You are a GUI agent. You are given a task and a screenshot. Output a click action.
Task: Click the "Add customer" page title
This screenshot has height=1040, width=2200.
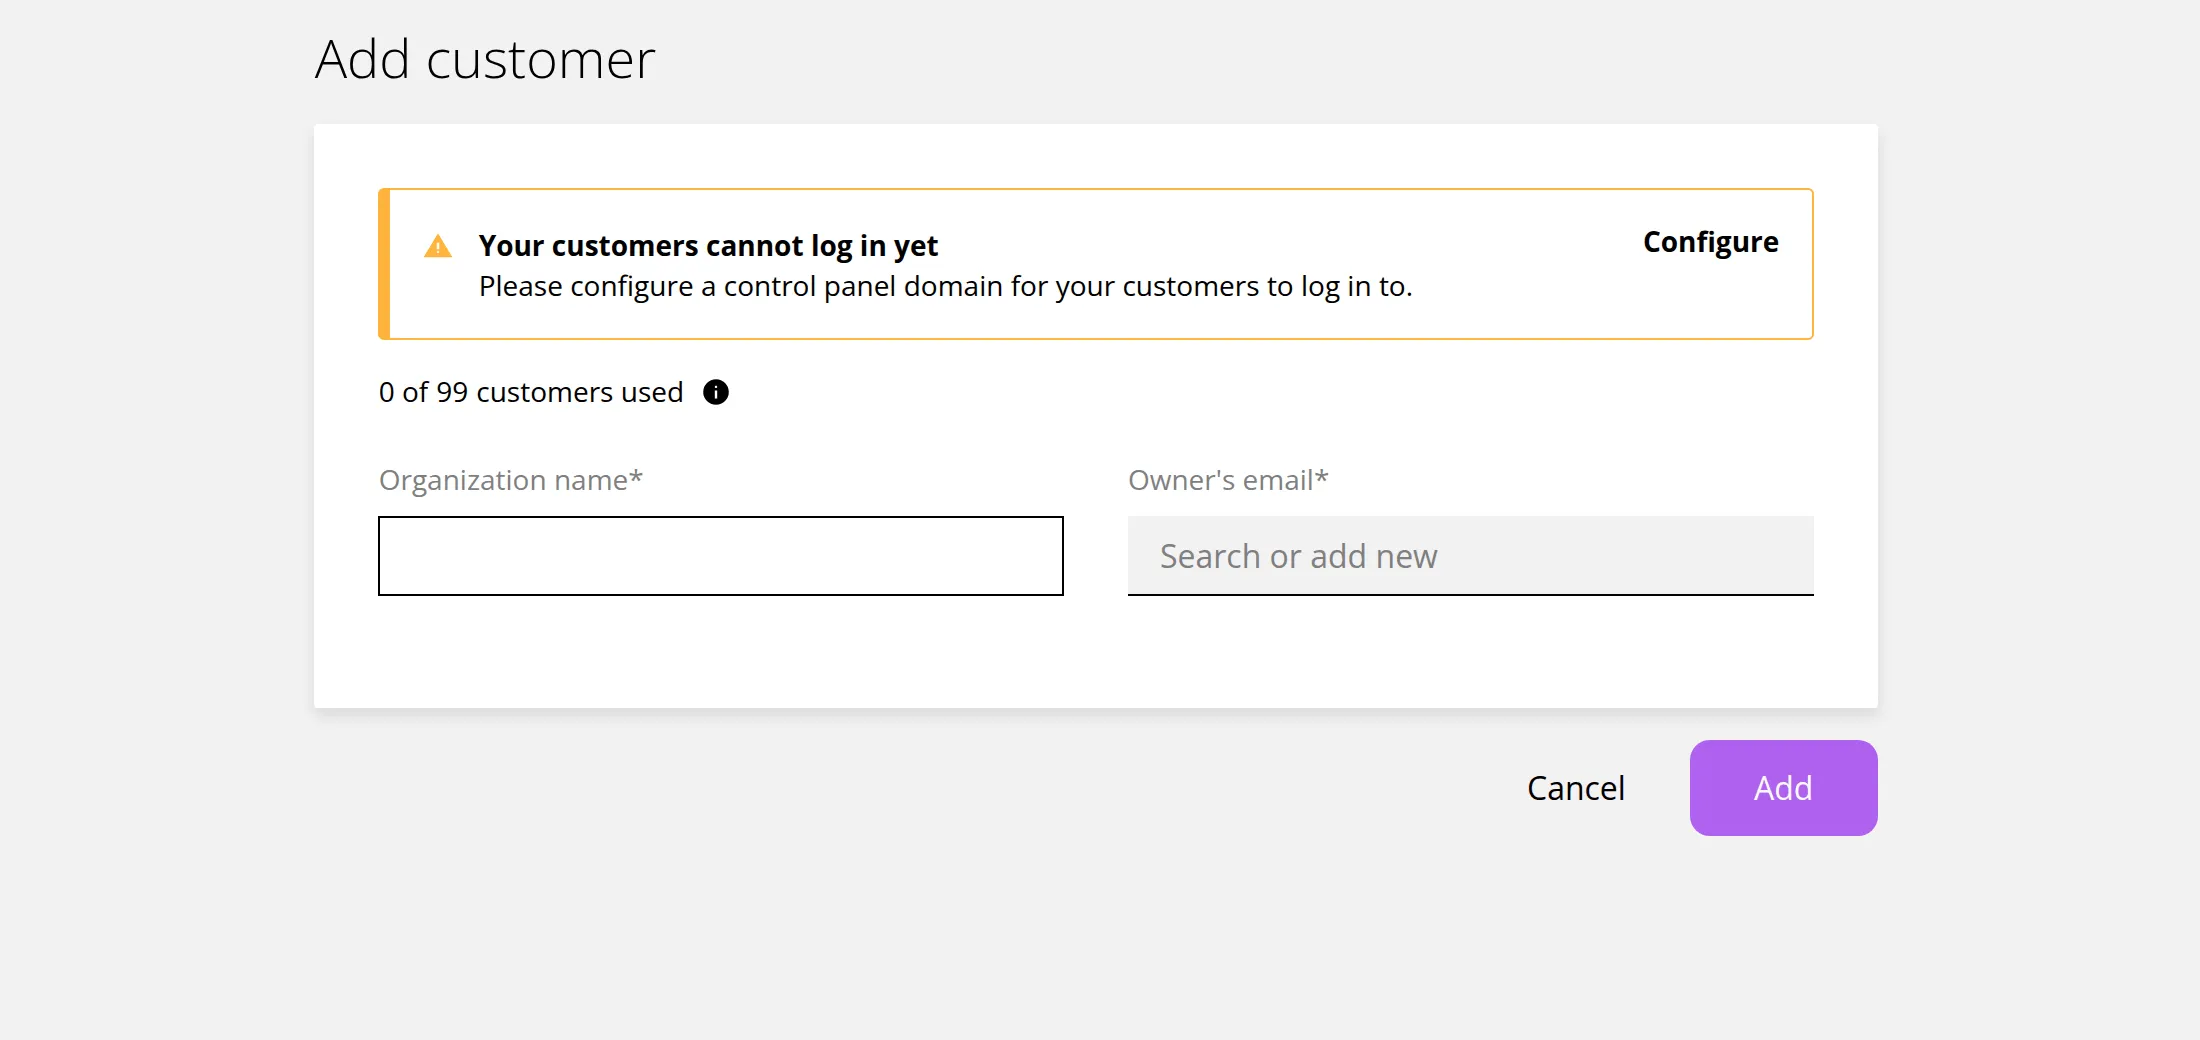(485, 59)
